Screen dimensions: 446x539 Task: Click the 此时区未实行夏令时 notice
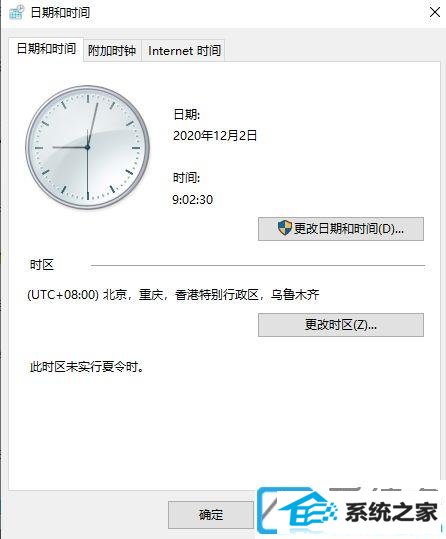pos(86,367)
